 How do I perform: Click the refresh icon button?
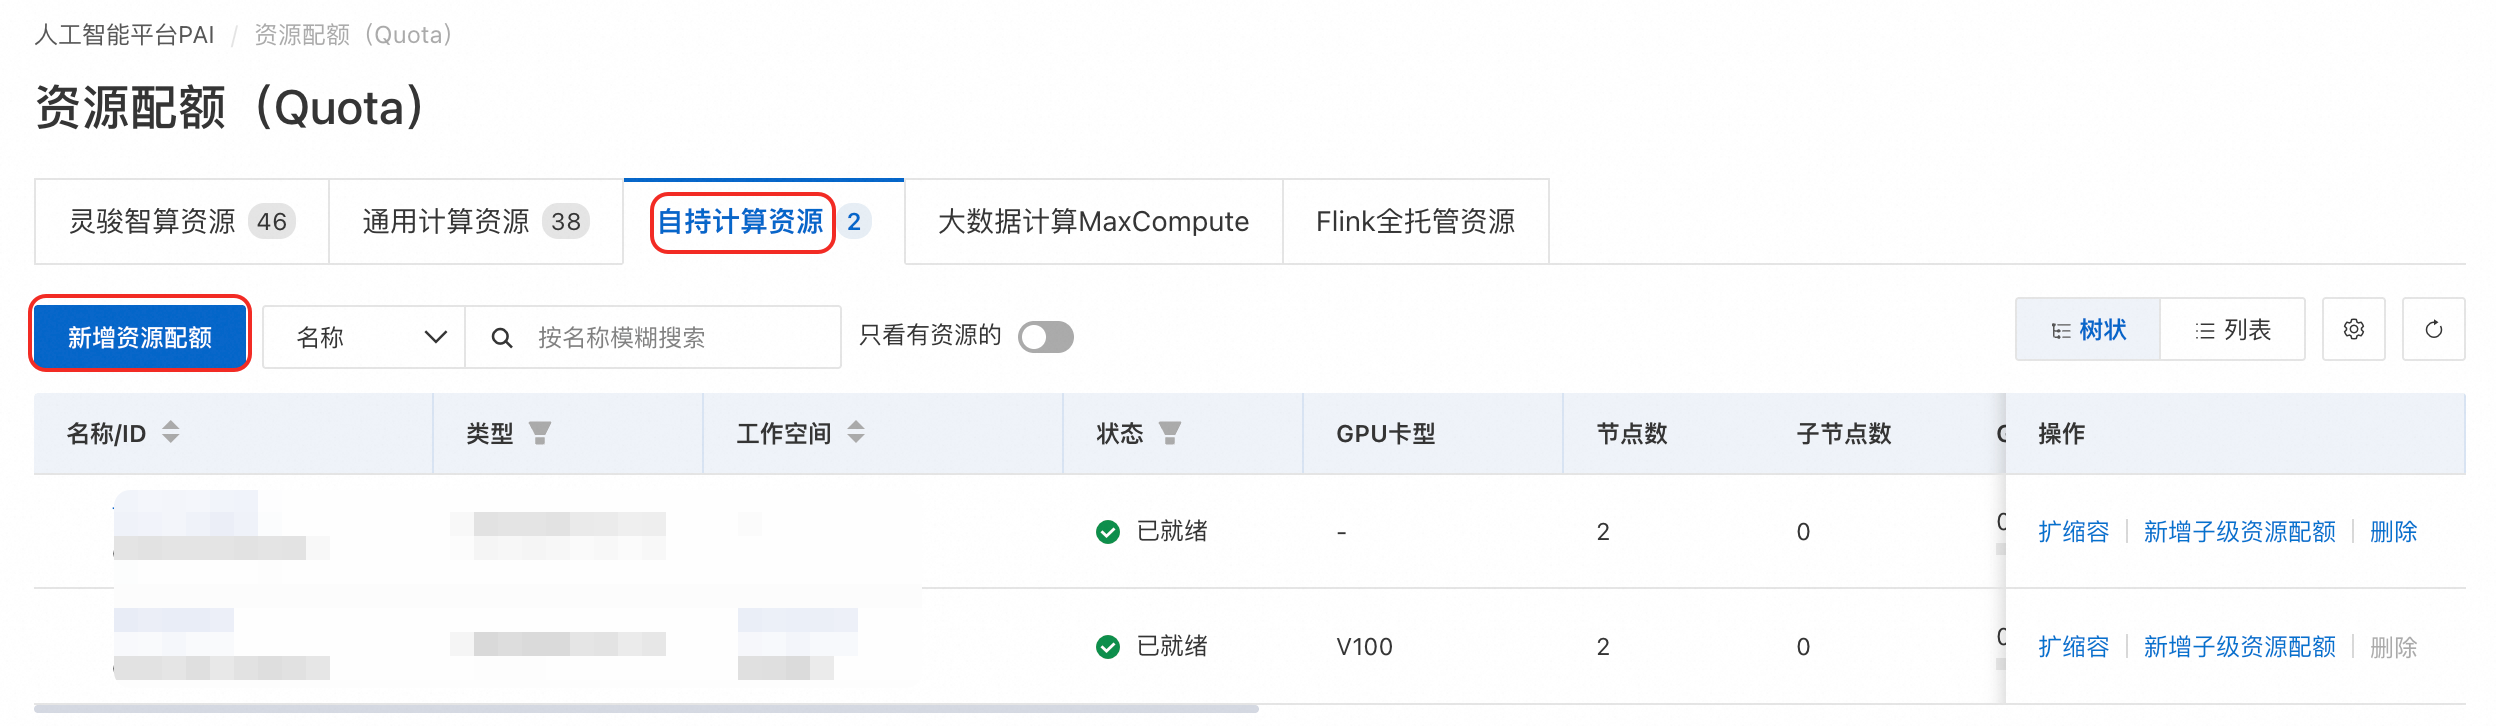[2433, 329]
